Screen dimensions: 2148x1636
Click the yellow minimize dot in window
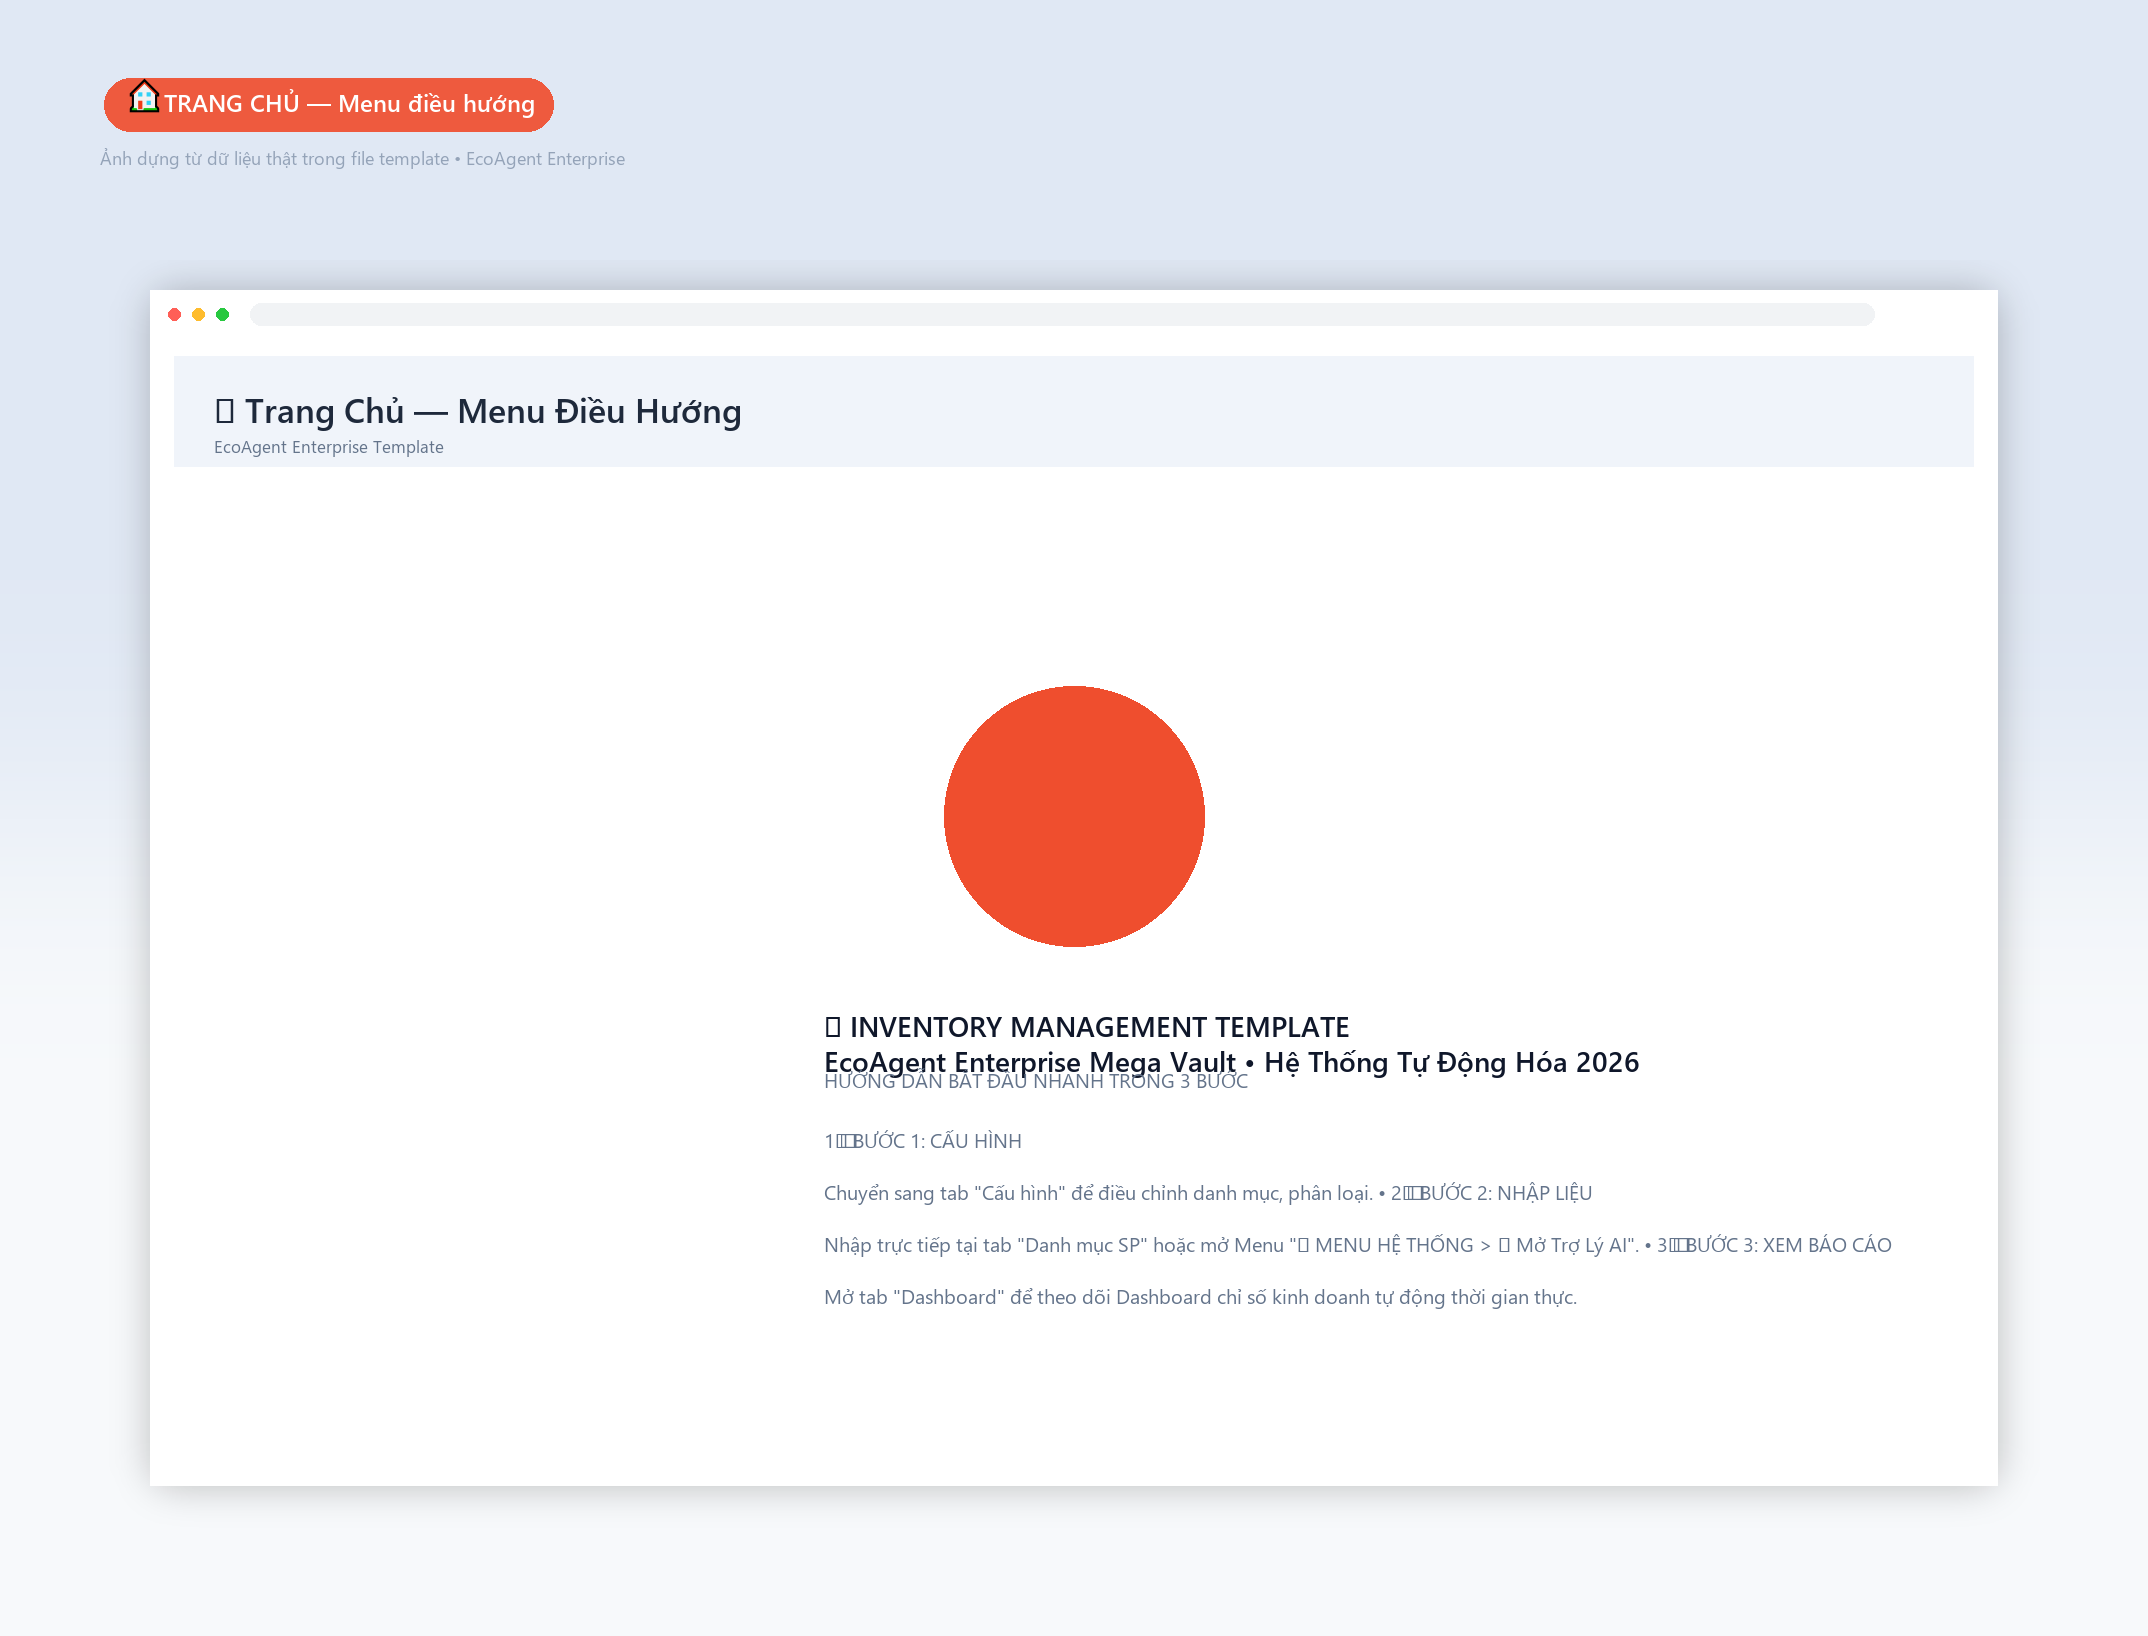click(199, 314)
